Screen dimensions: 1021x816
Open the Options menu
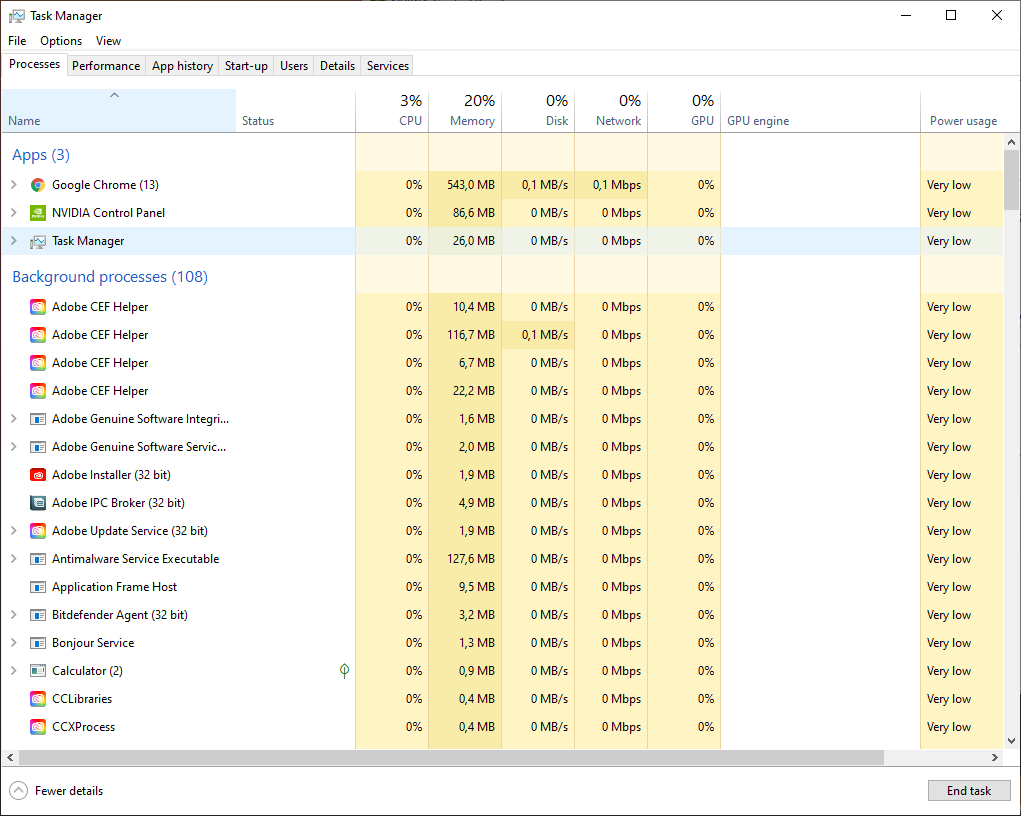click(x=61, y=41)
